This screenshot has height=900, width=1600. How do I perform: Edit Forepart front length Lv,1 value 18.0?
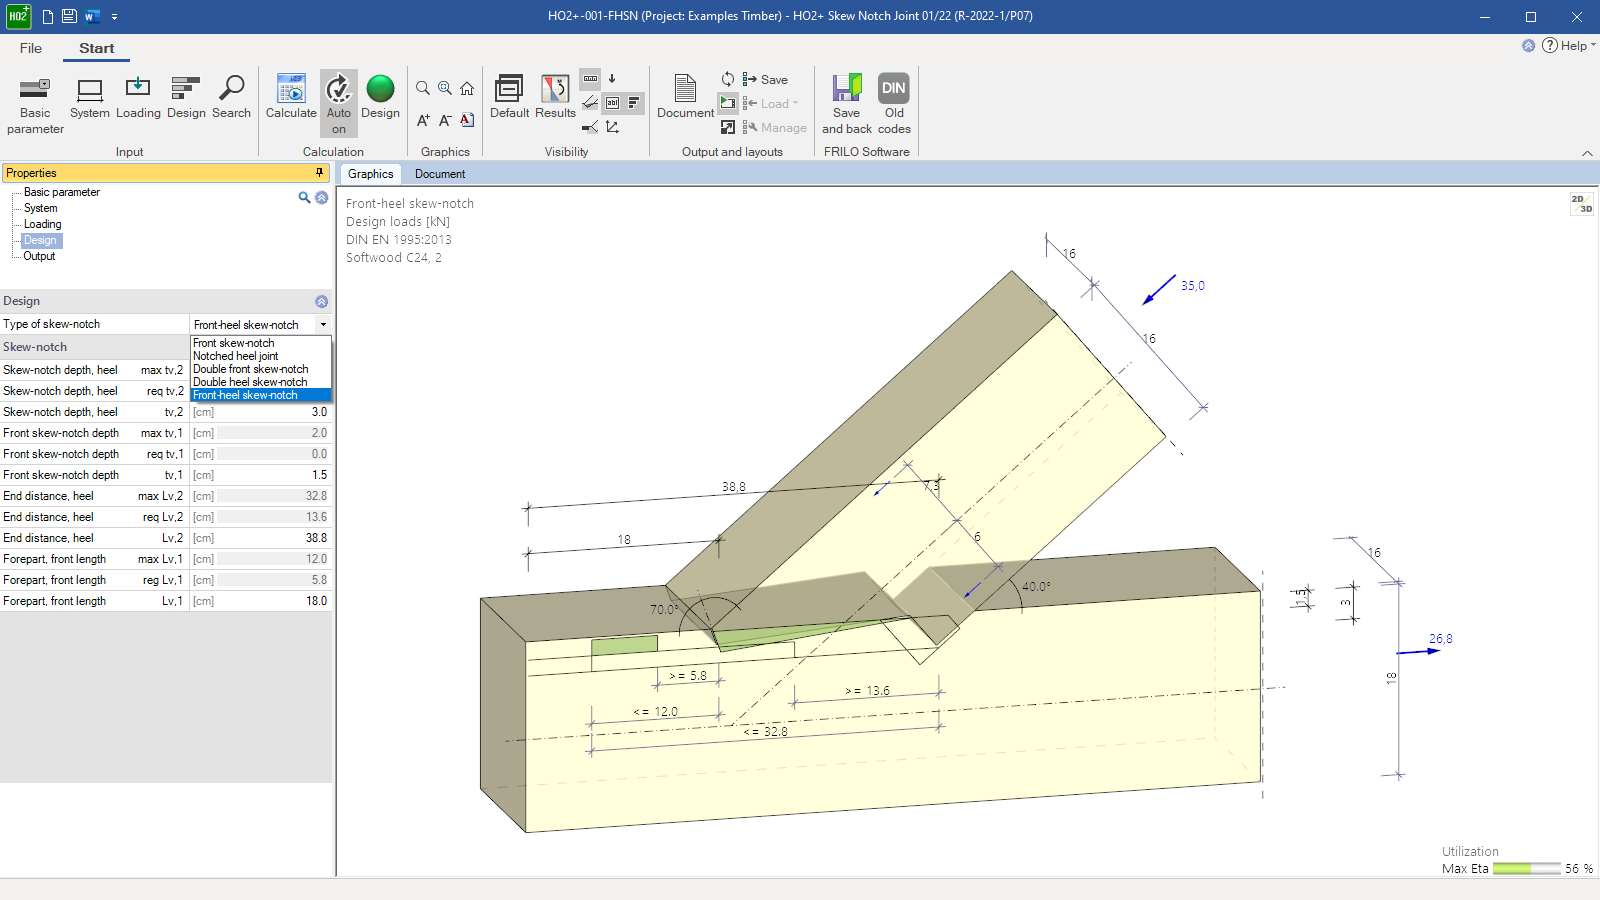pos(273,601)
